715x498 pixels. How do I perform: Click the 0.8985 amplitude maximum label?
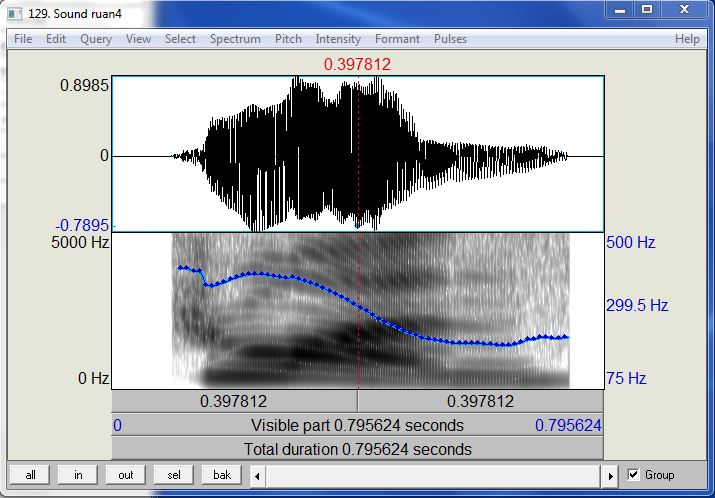pyautogui.click(x=85, y=85)
